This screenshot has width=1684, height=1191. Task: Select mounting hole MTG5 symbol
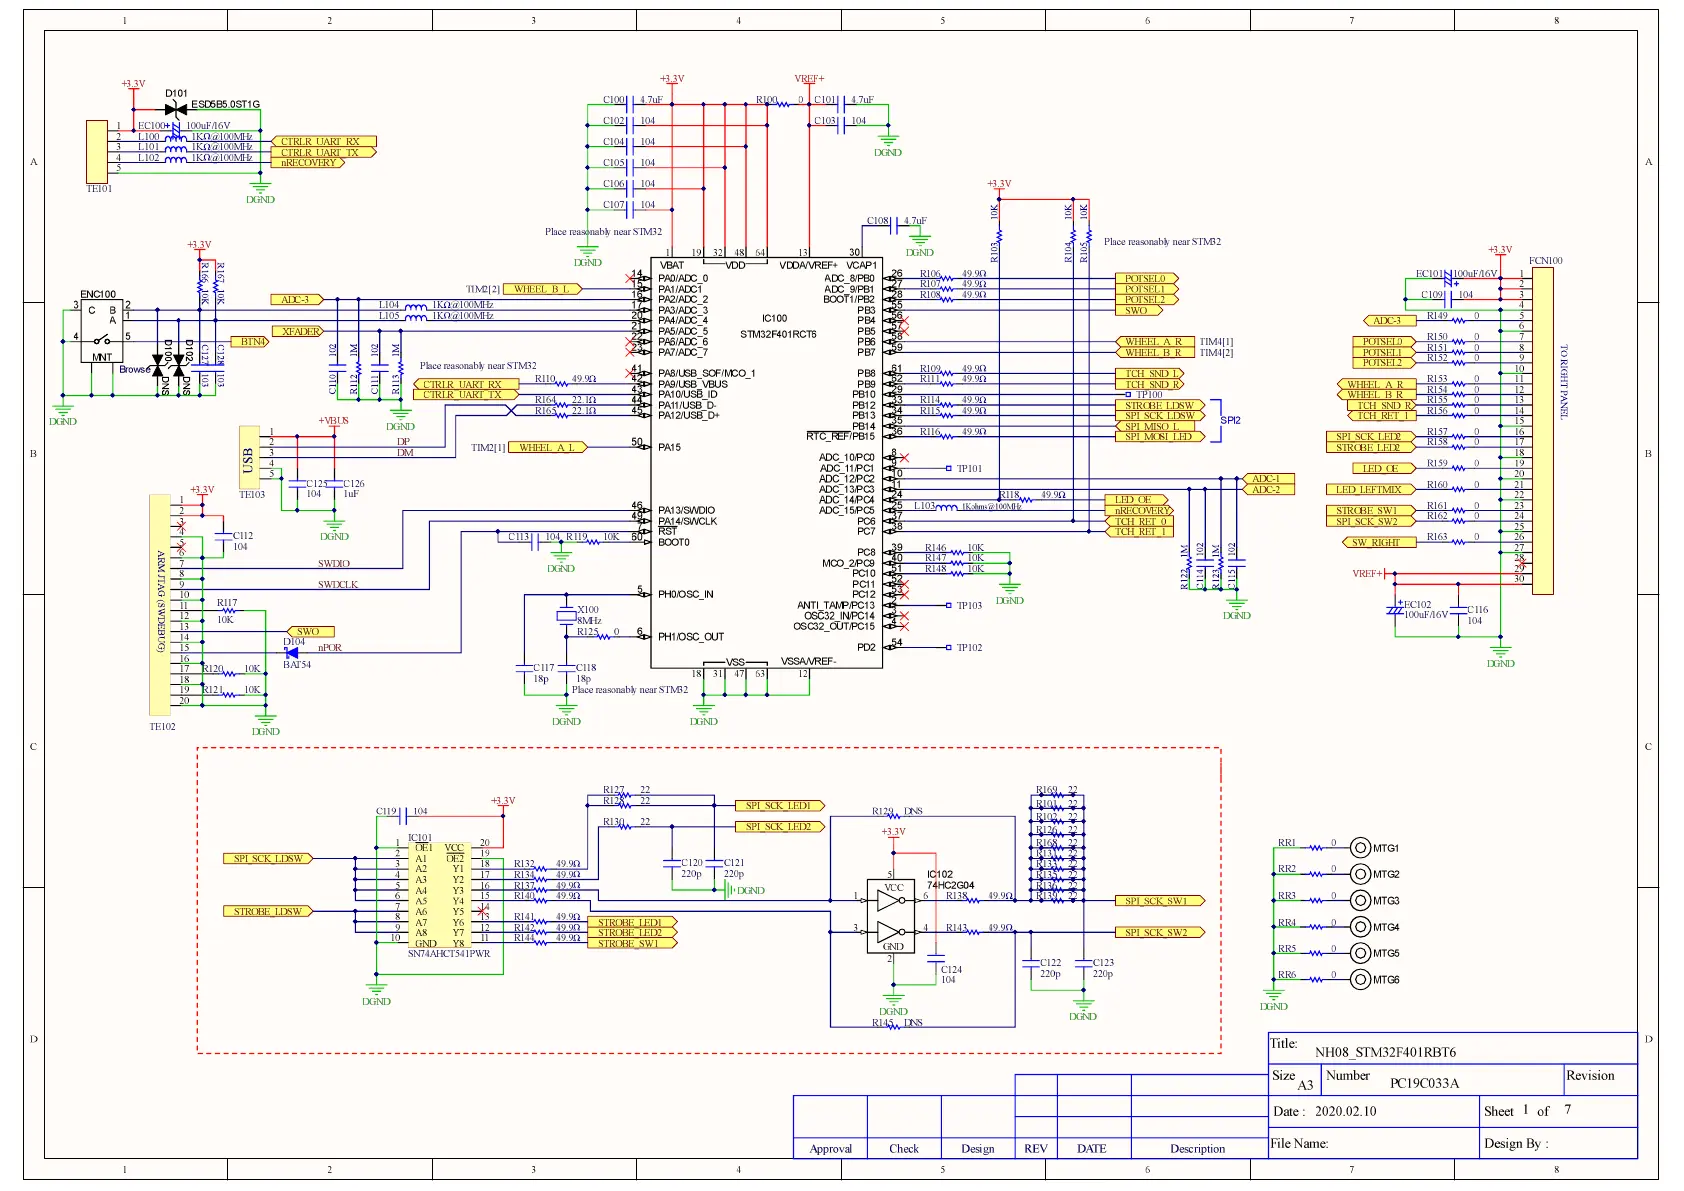coord(1360,953)
